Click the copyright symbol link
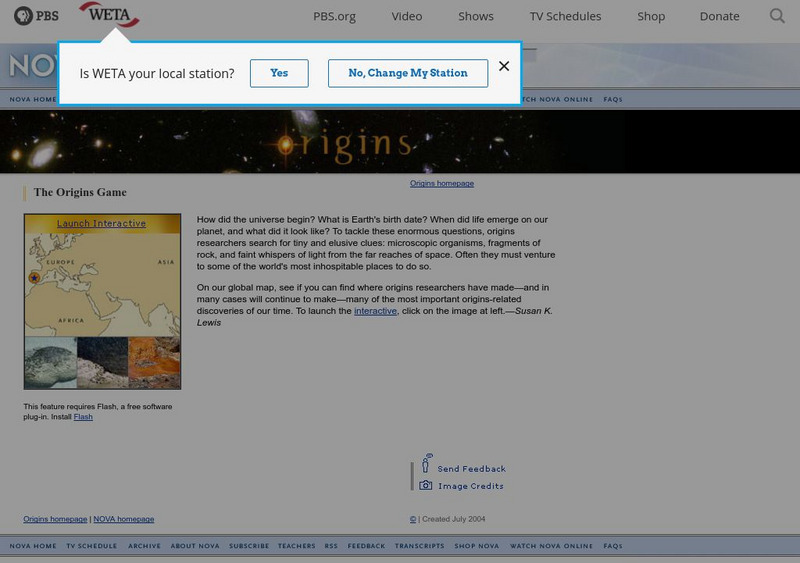 (x=413, y=519)
